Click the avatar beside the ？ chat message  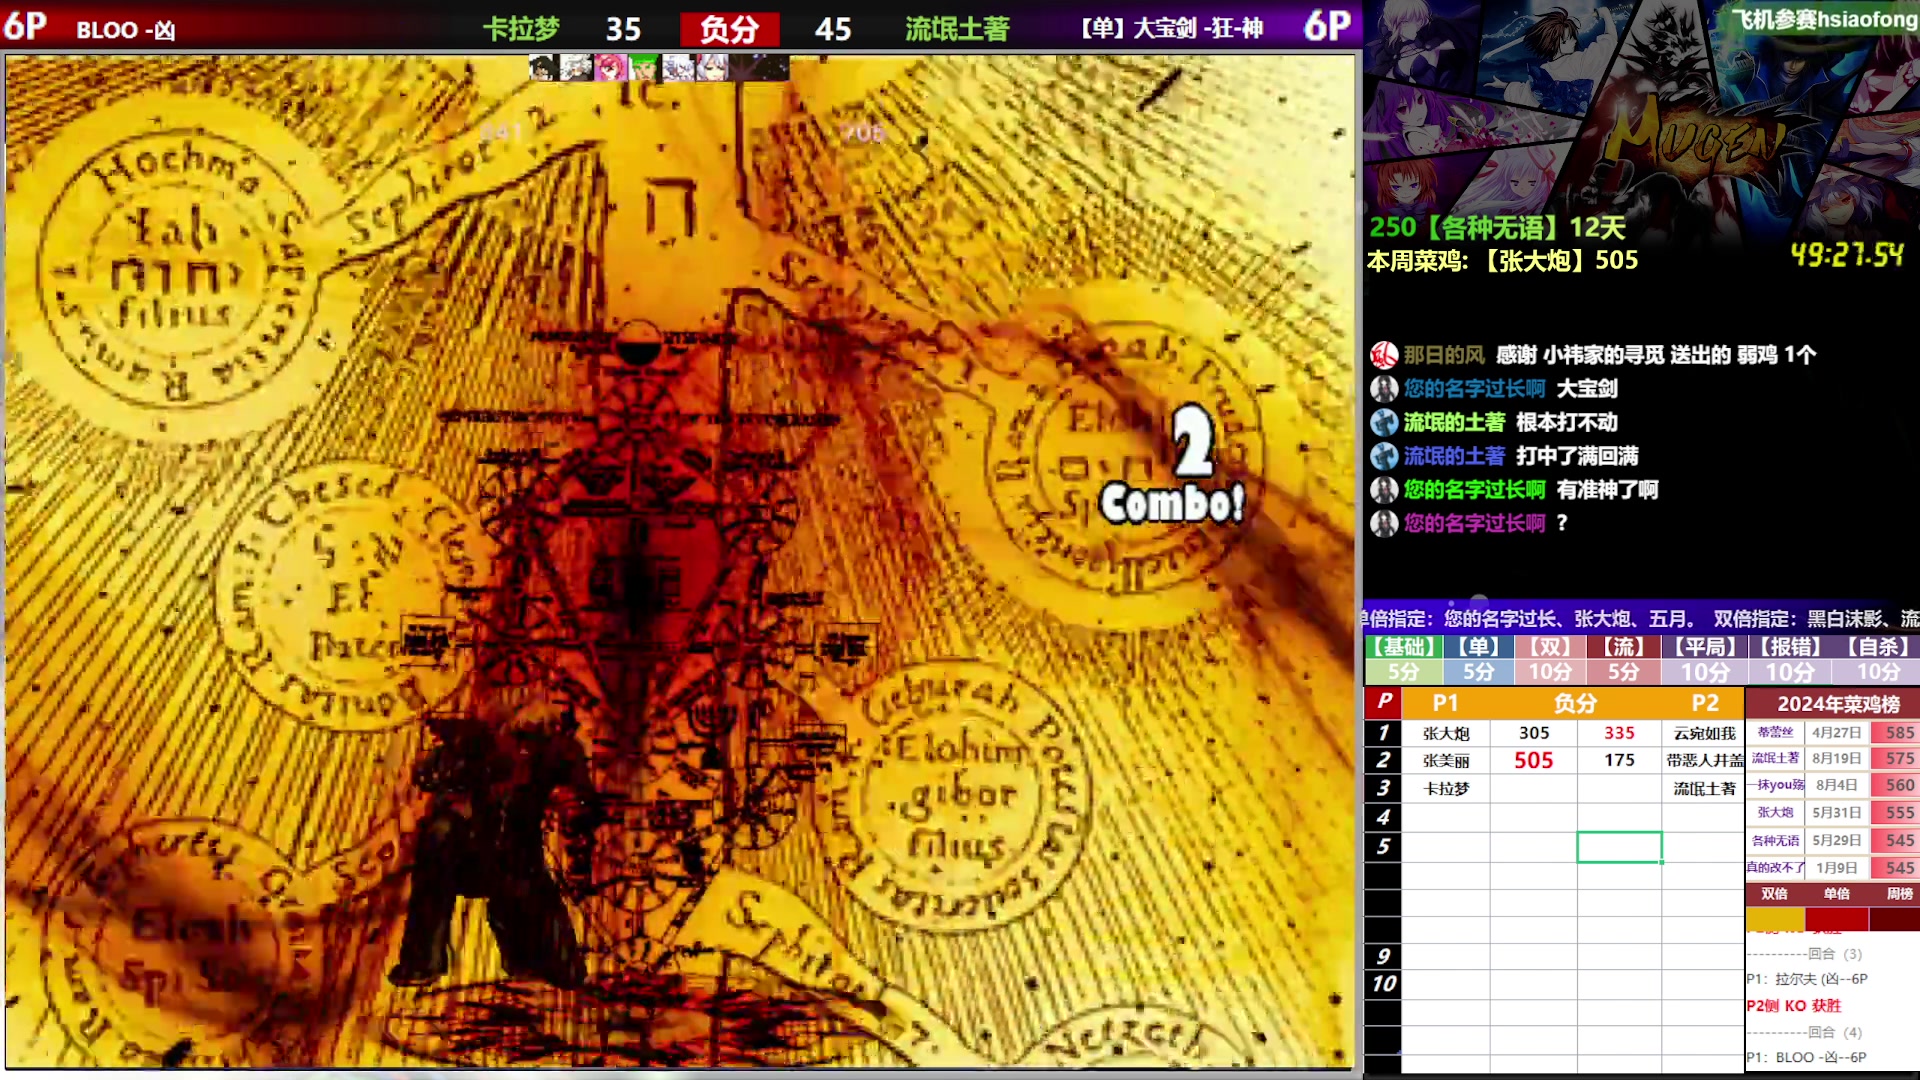click(1384, 523)
